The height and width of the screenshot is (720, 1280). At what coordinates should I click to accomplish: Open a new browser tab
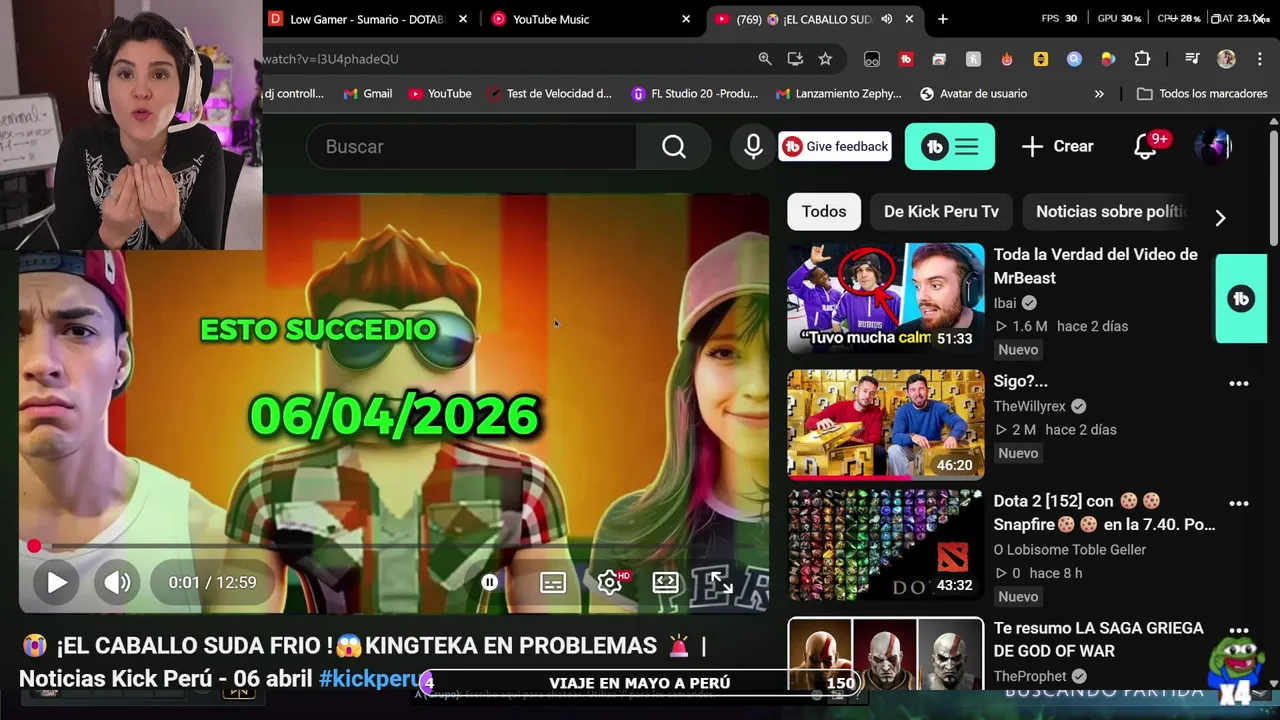tap(942, 19)
